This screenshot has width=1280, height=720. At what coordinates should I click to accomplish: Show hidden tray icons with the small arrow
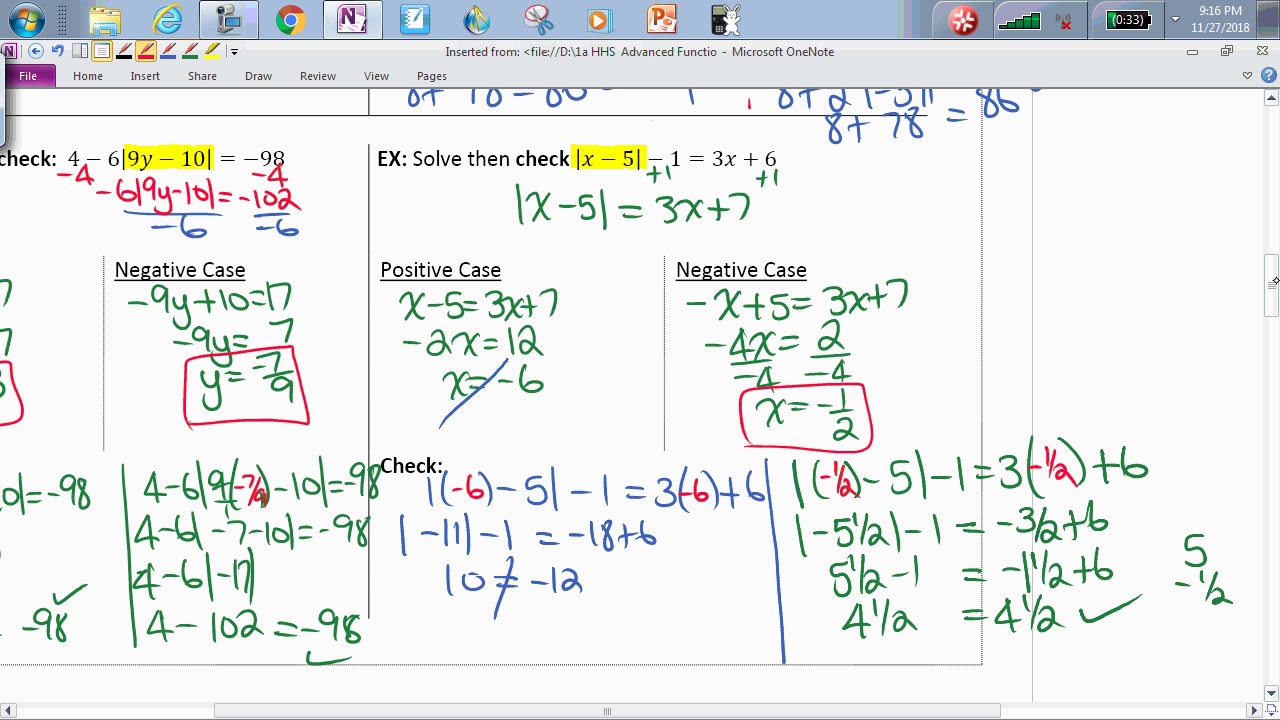click(1176, 20)
